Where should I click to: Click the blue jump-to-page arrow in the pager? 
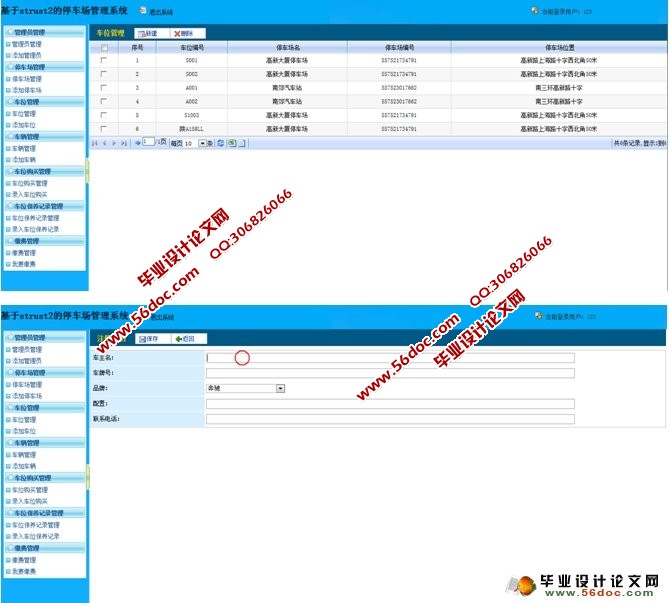tap(137, 143)
